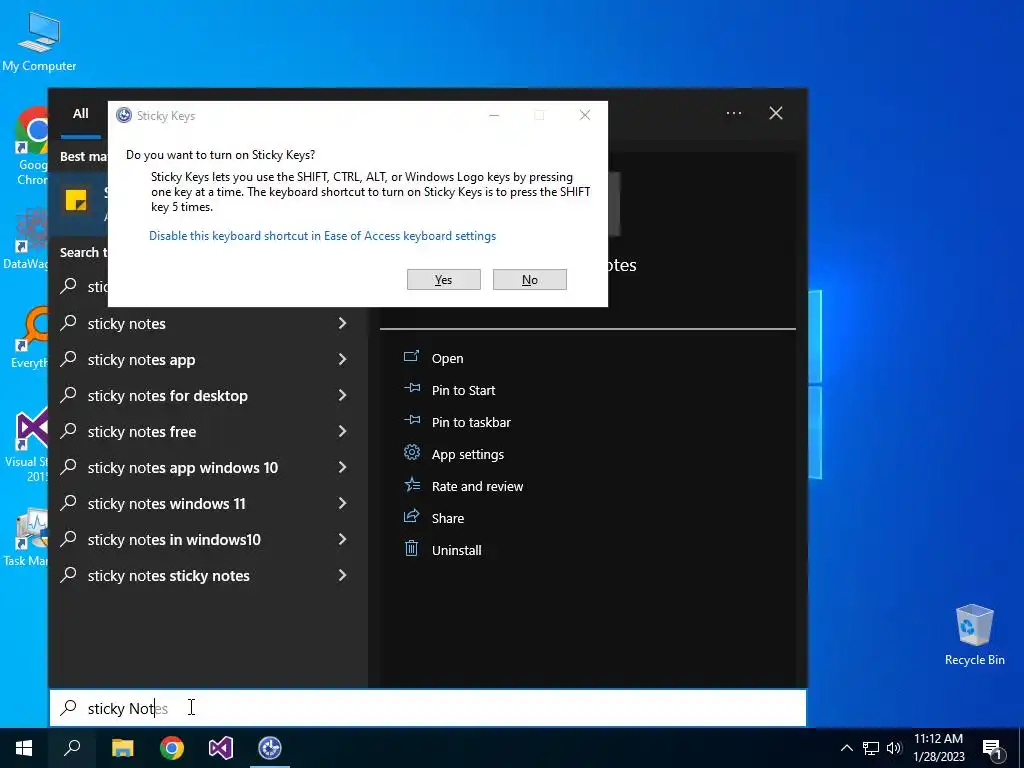
Task: Select the All search tab
Action: [81, 114]
